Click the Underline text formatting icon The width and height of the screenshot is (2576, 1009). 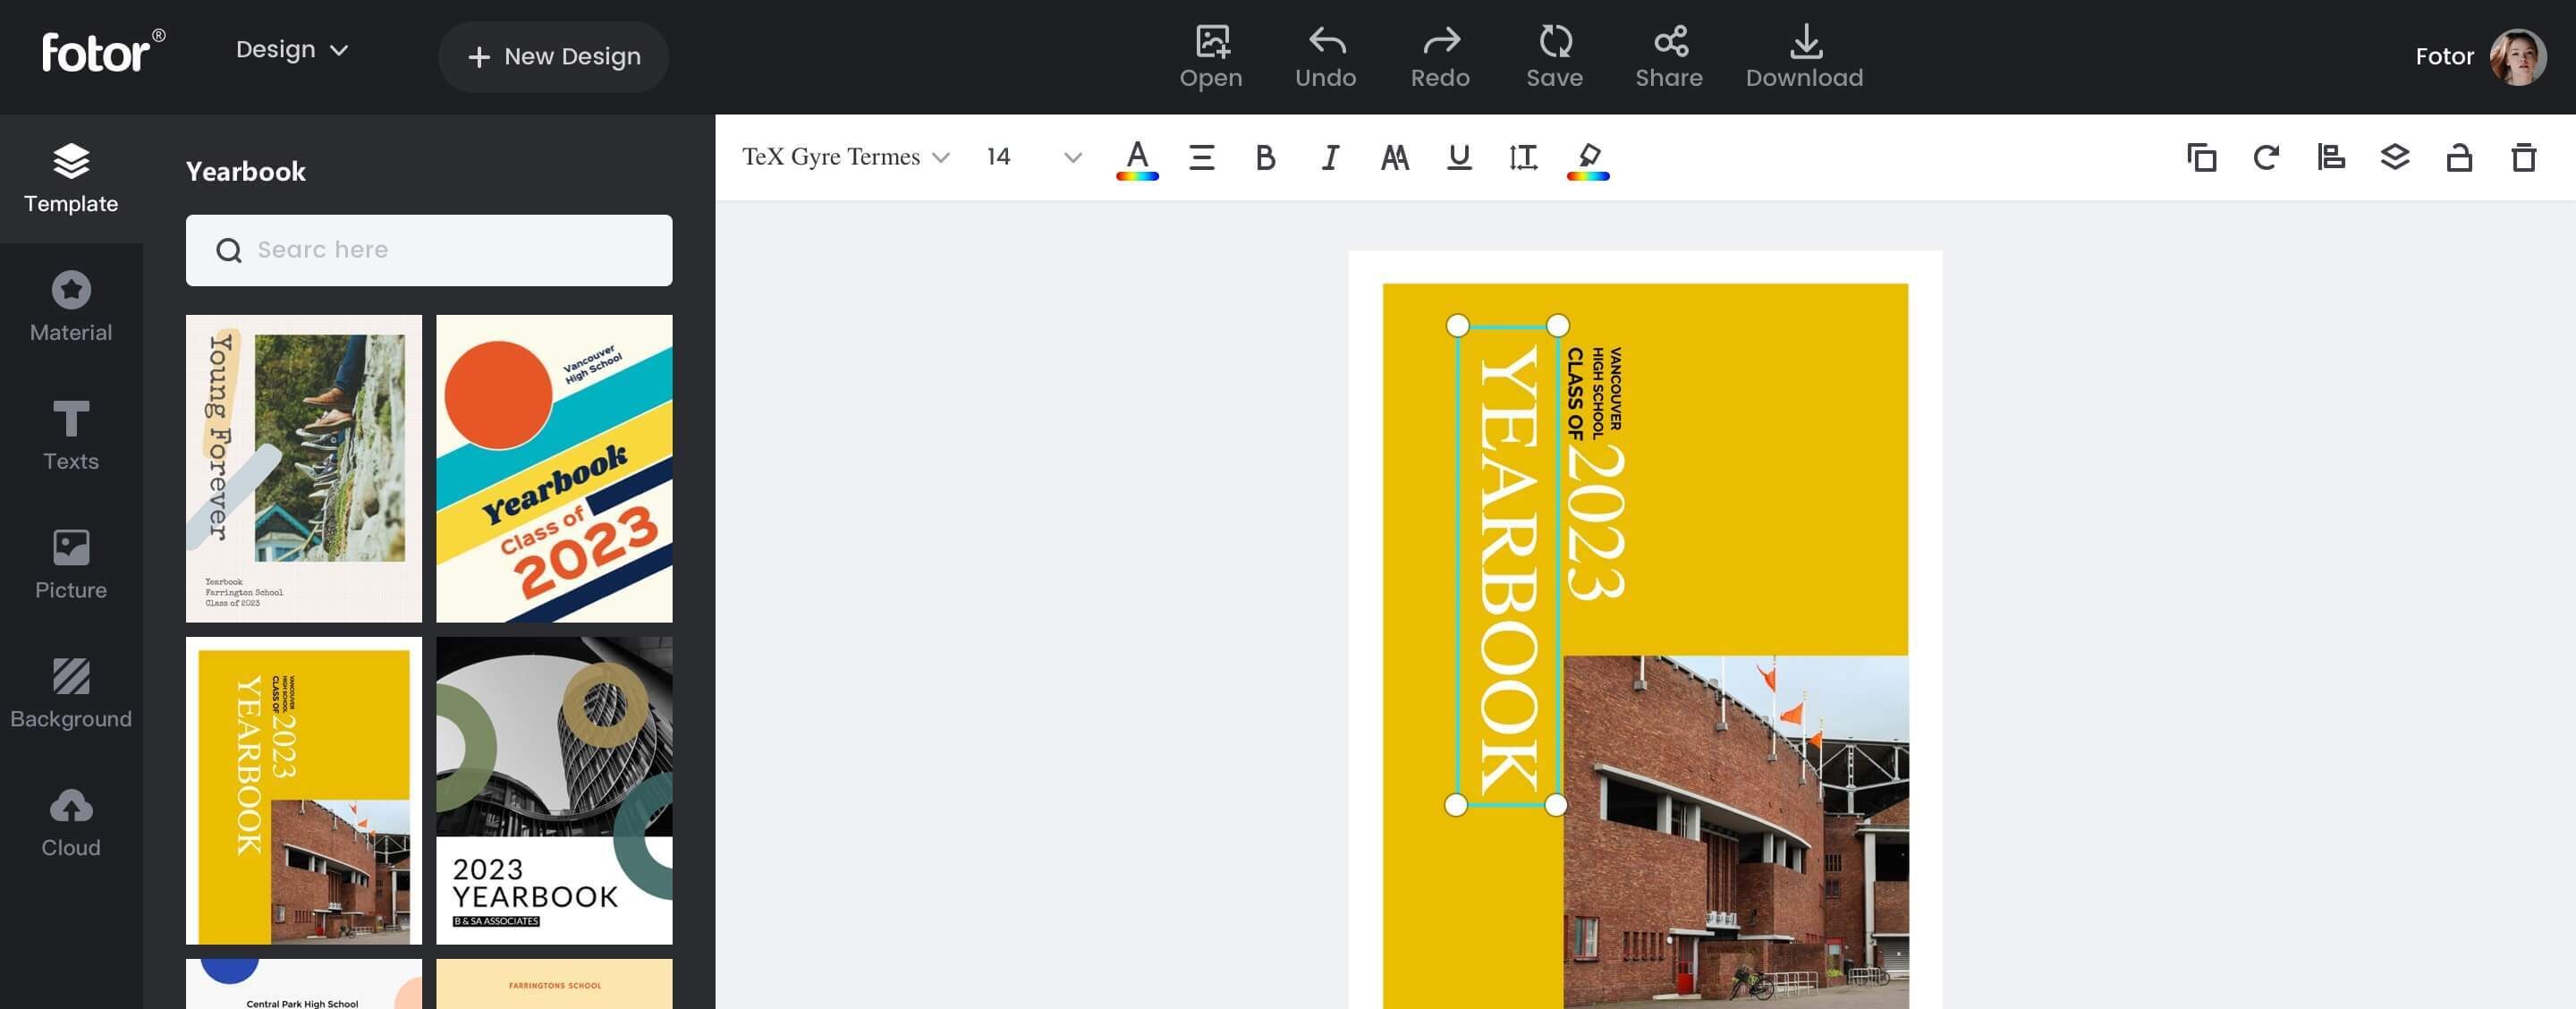1455,157
